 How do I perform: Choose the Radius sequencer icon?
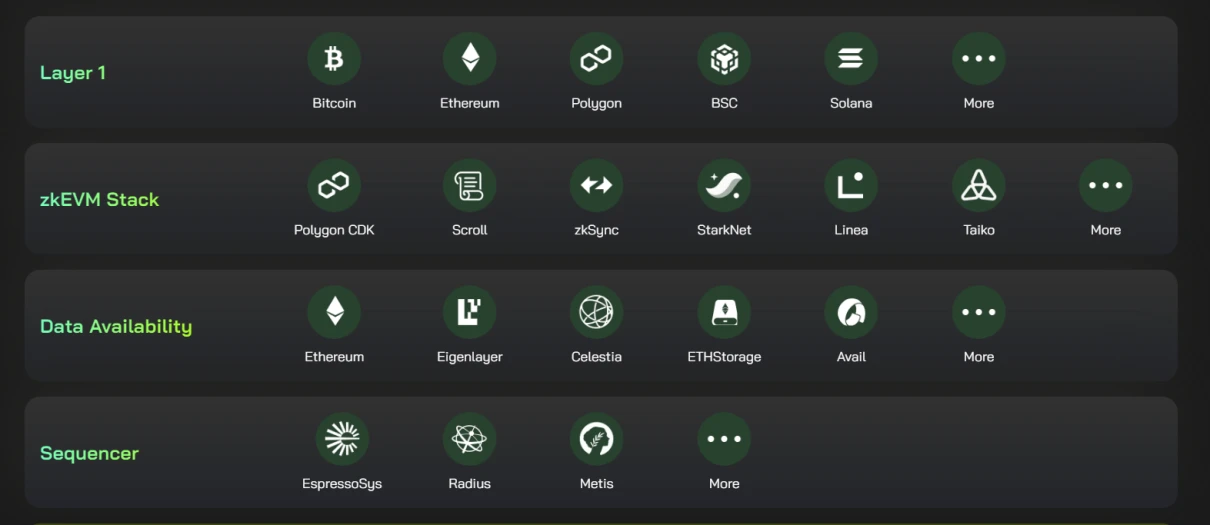pyautogui.click(x=469, y=440)
